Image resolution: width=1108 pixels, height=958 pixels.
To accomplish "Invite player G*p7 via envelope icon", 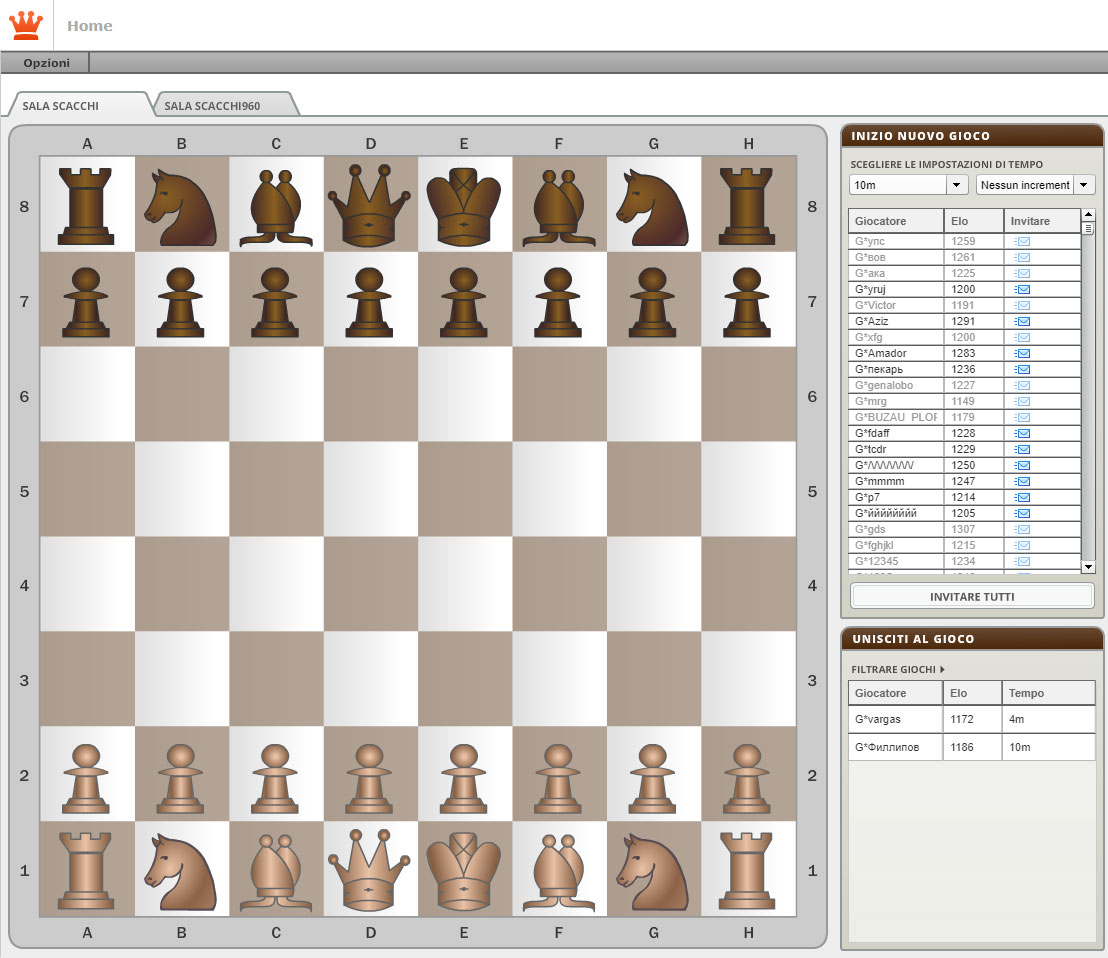I will point(1022,497).
